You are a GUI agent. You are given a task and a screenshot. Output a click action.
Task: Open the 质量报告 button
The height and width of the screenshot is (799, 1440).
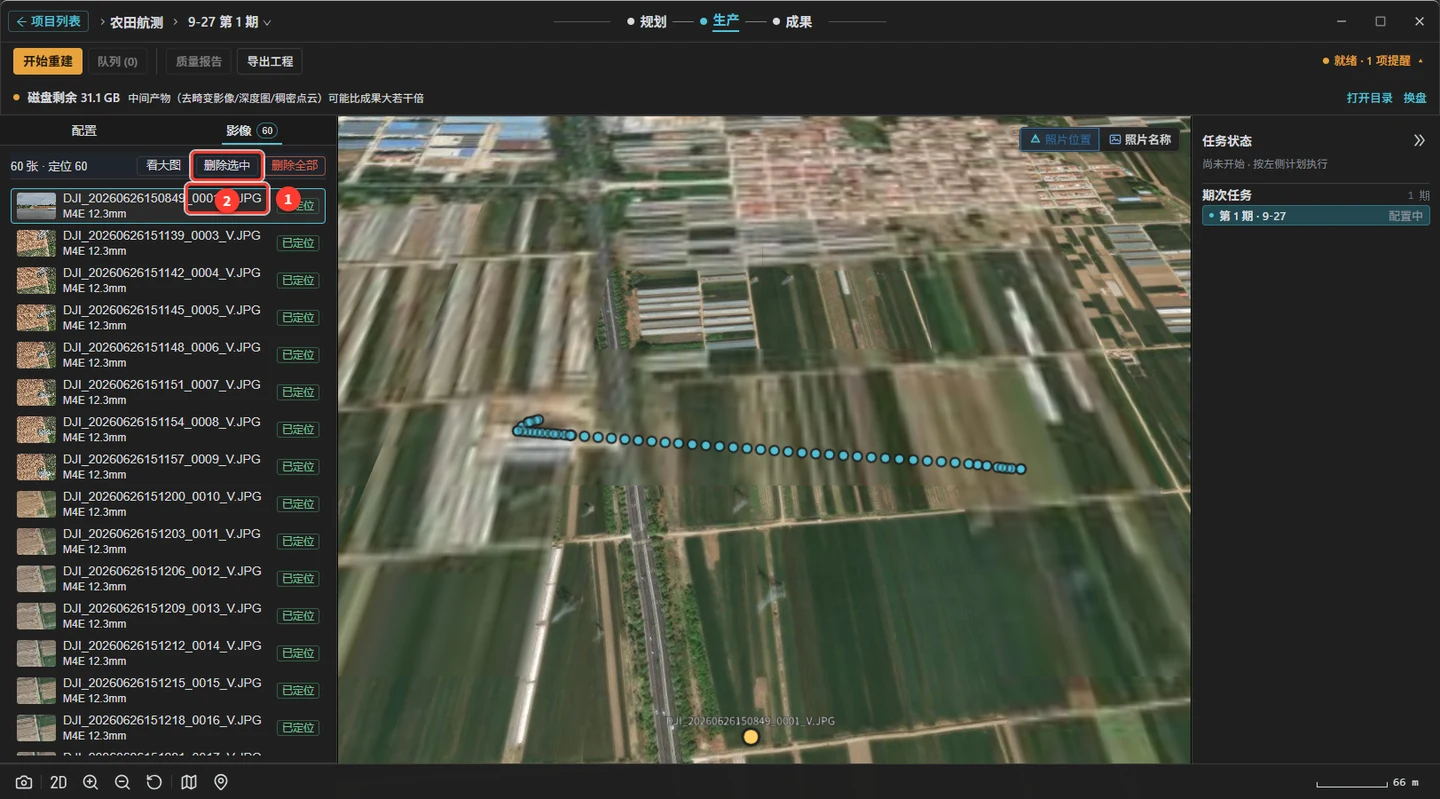(x=199, y=61)
